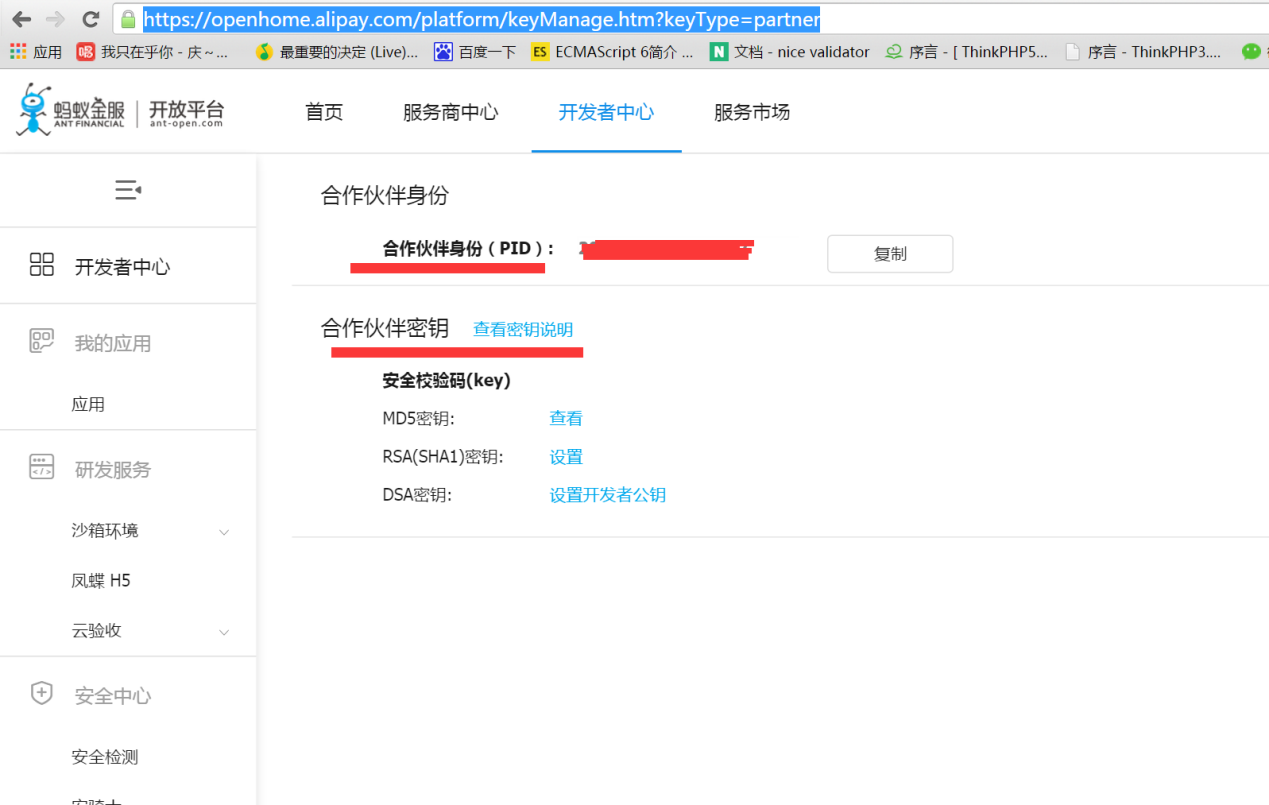Viewport: 1269px width, 805px height.
Task: Open the Apps grid bookmark icon
Action: [x=18, y=51]
